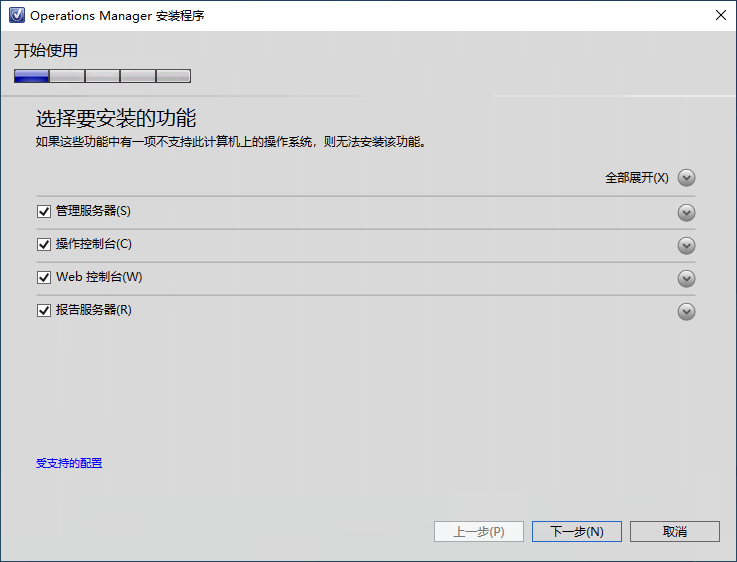Click the 开始使用 step title
This screenshot has width=737, height=562.
pos(46,50)
